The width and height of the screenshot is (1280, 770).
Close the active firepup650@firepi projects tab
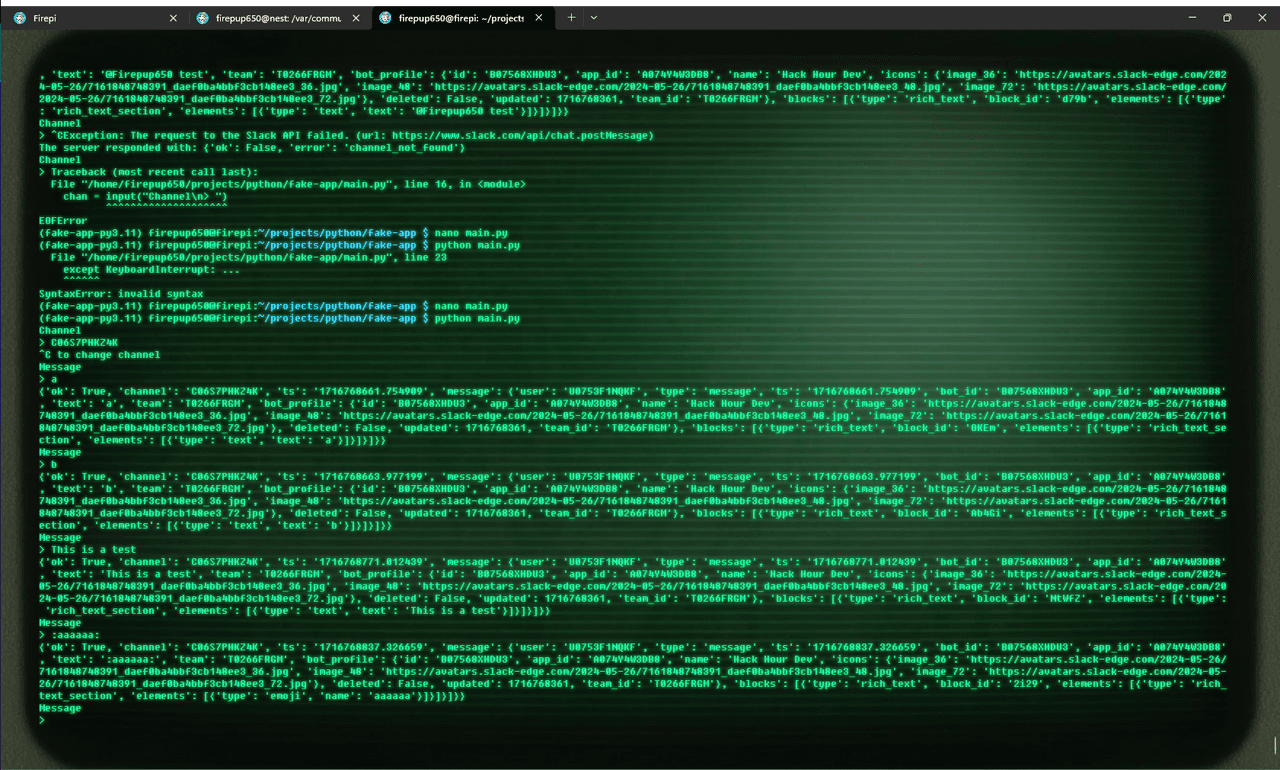(539, 18)
